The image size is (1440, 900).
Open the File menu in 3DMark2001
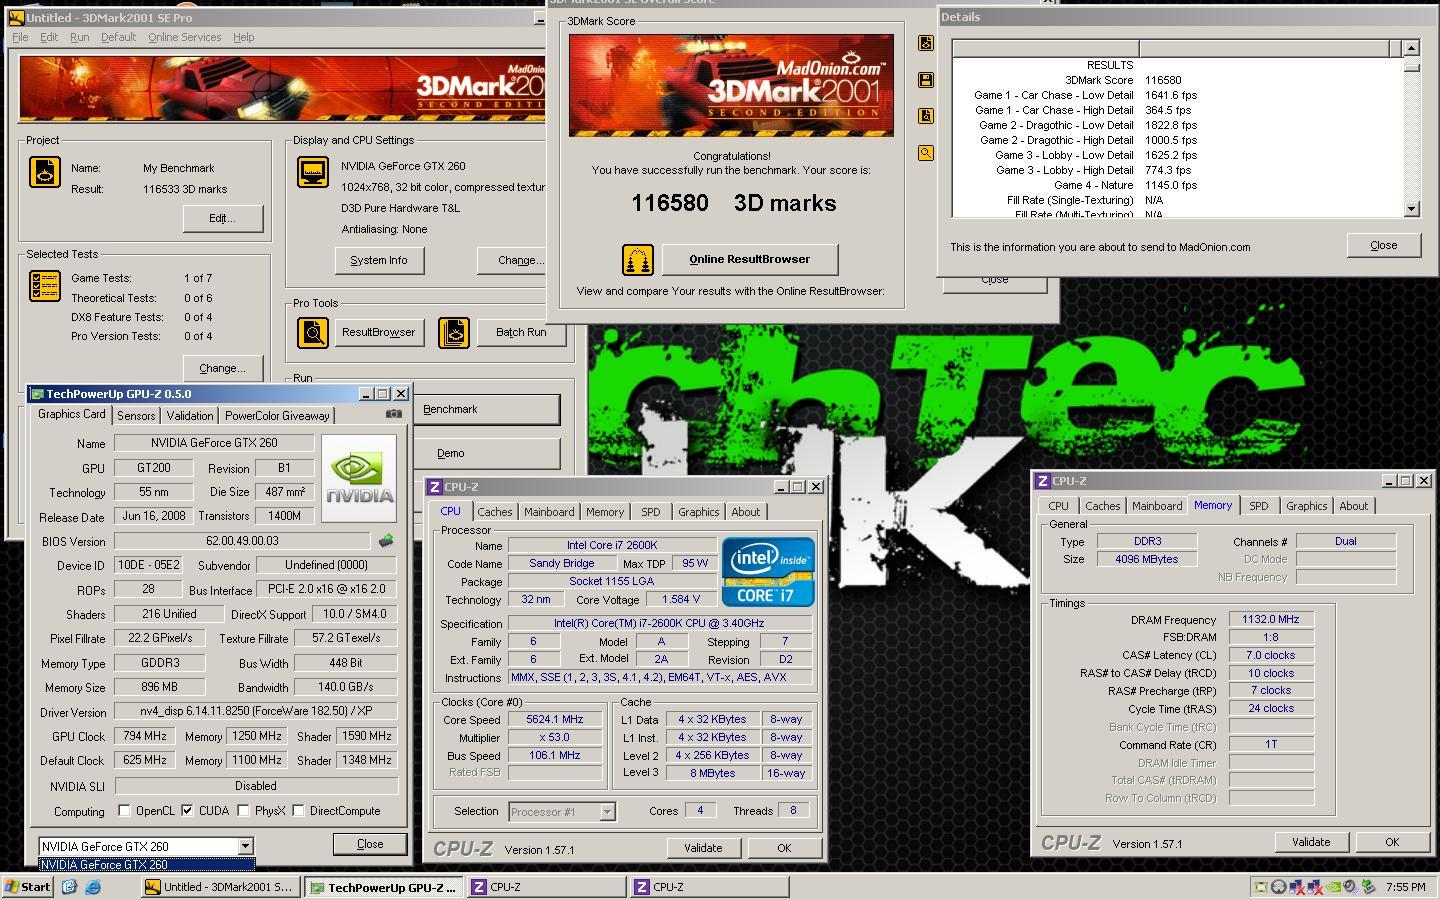[20, 37]
